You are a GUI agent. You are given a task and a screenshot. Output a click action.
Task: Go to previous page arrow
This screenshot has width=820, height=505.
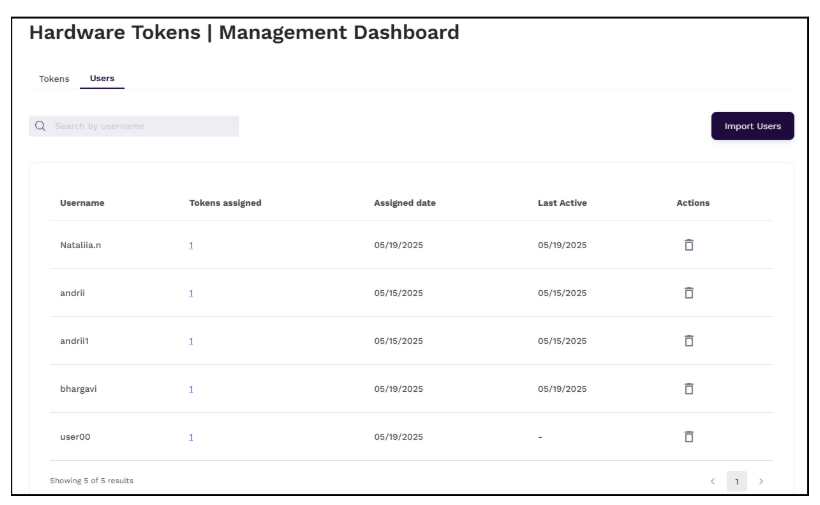tap(713, 482)
